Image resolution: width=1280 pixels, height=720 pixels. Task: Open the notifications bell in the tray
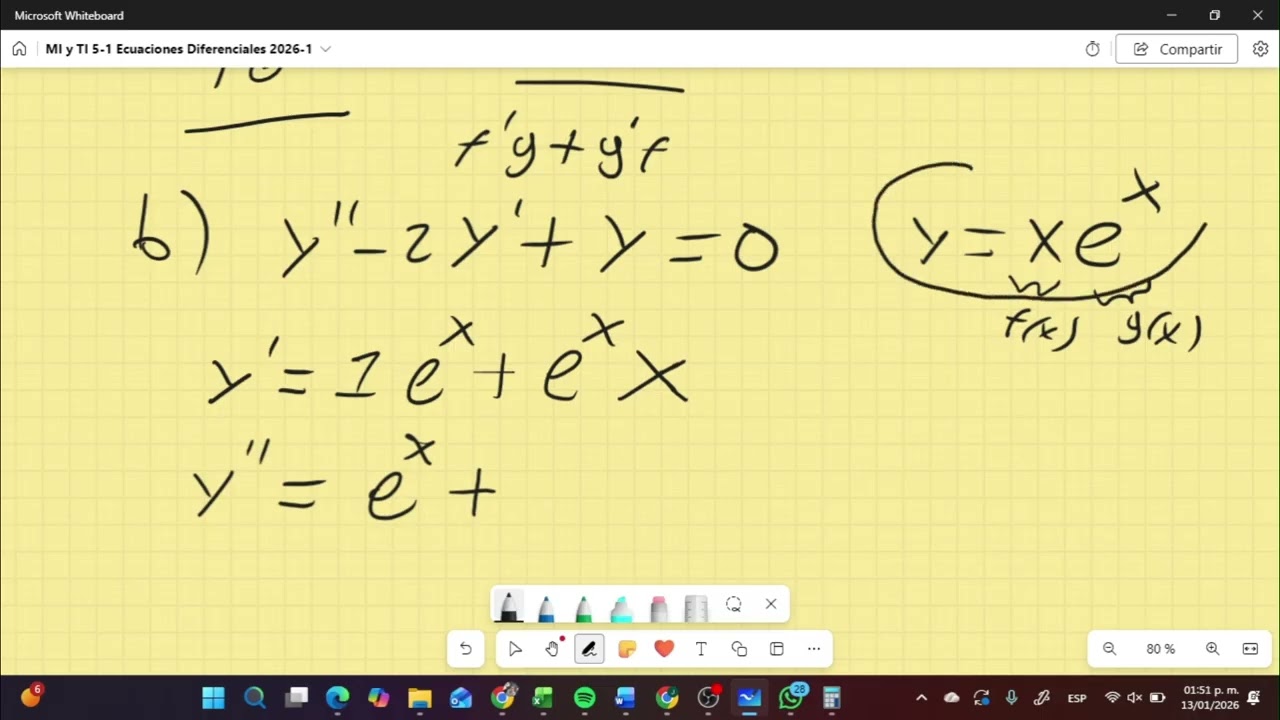pyautogui.click(x=1254, y=698)
